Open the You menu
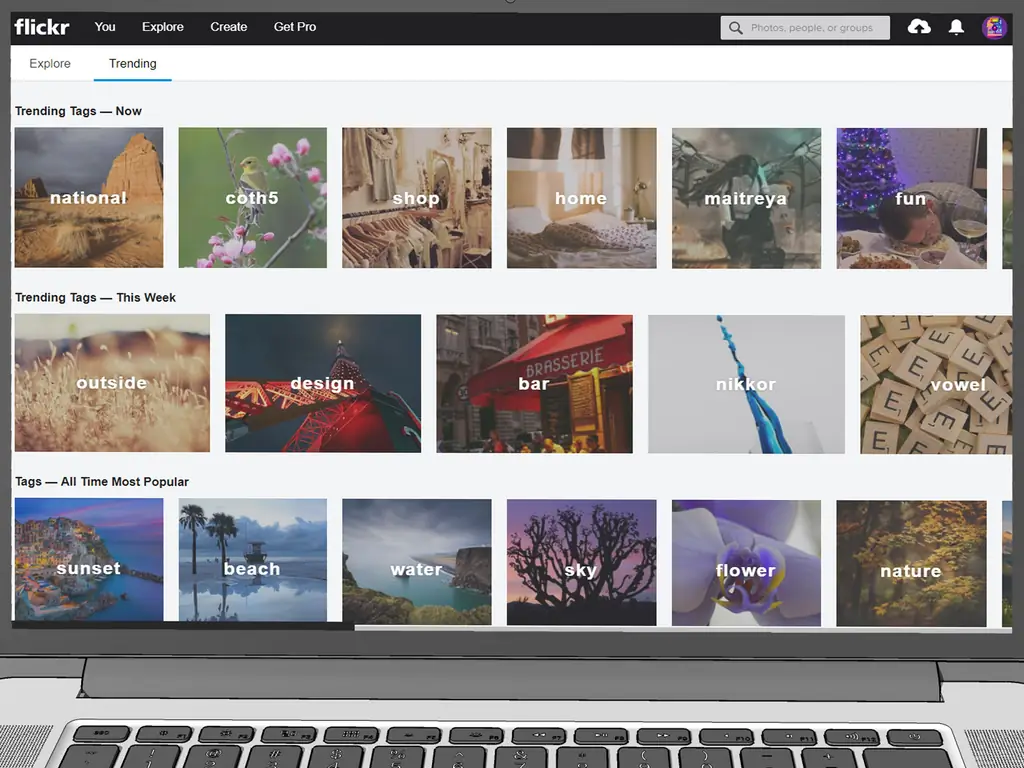Viewport: 1024px width, 768px height. tap(105, 27)
